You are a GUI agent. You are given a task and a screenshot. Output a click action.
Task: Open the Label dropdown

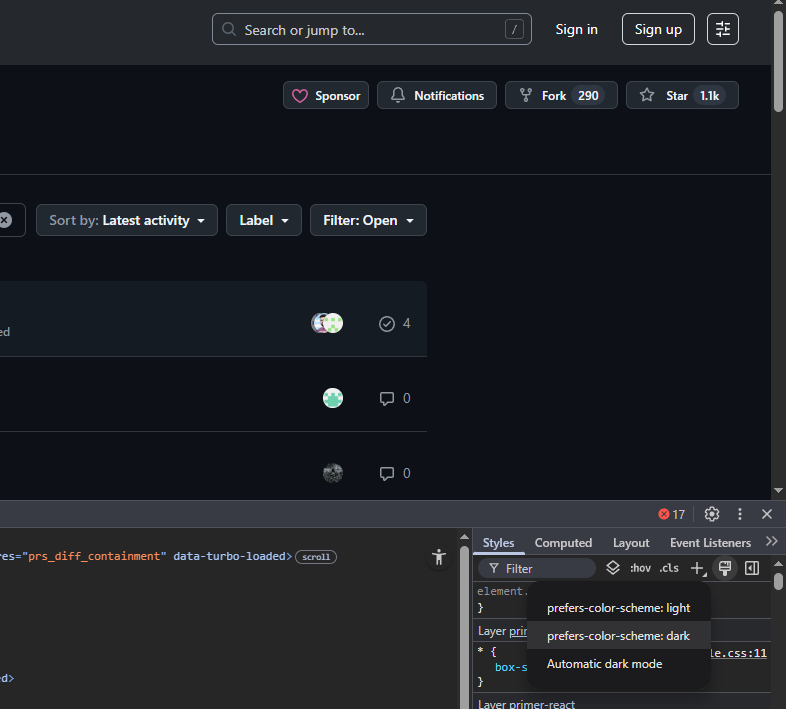click(x=264, y=220)
